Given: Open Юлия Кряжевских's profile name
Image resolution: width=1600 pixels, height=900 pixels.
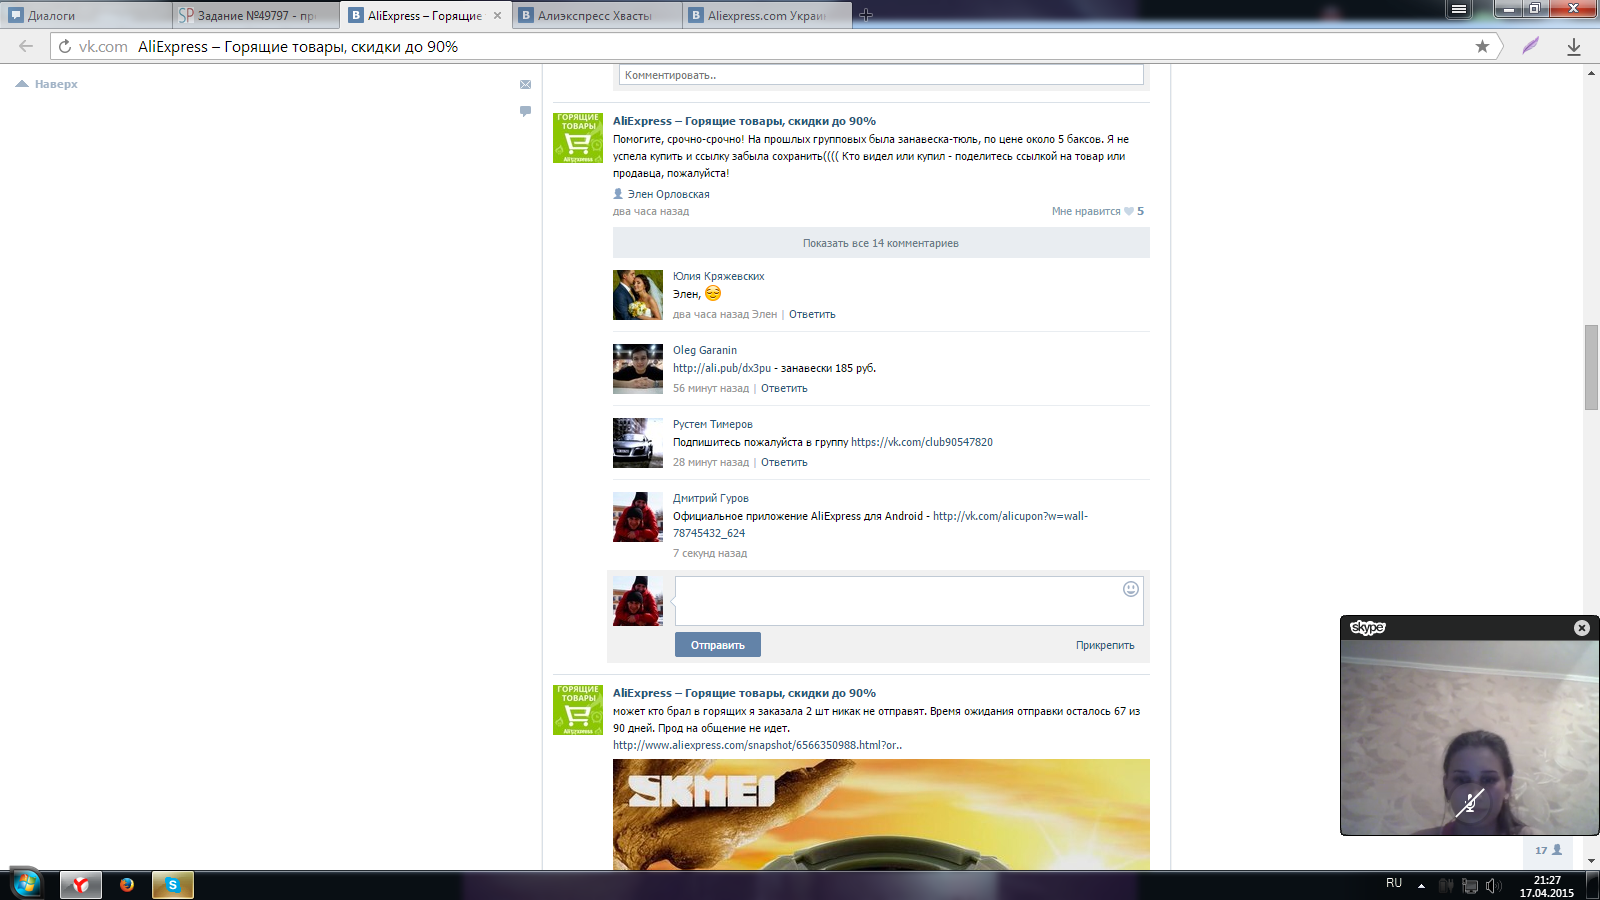Looking at the screenshot, I should coord(718,276).
